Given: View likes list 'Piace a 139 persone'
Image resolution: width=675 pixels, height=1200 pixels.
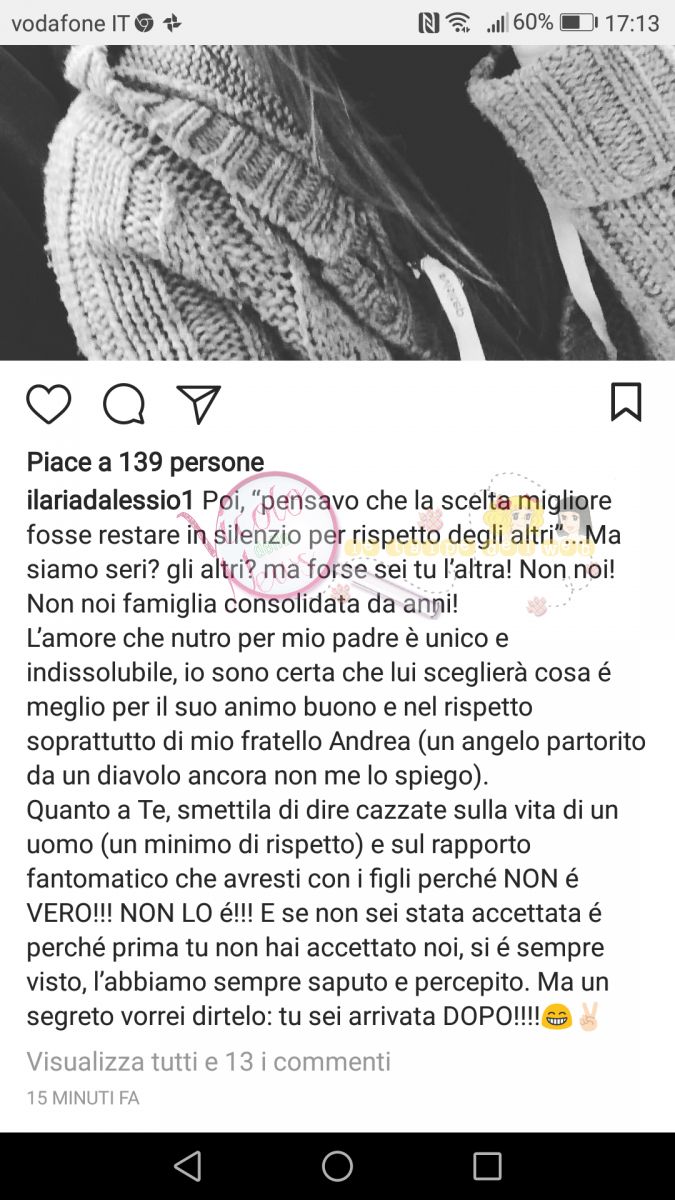Looking at the screenshot, I should pos(145,462).
